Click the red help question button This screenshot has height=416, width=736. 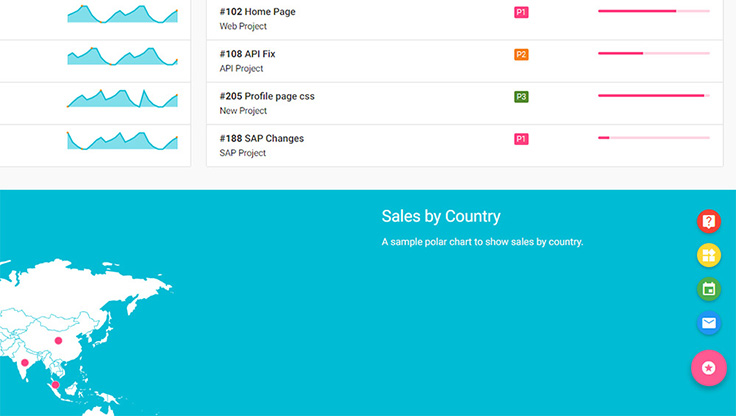tap(709, 221)
